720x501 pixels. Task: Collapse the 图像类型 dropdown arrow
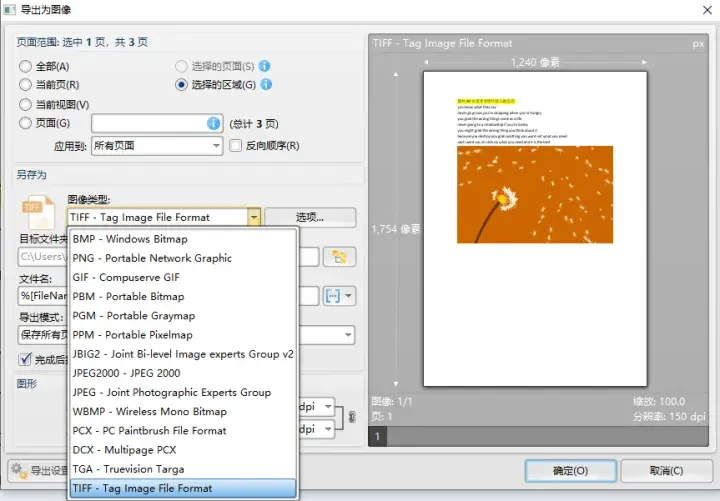[x=254, y=217]
